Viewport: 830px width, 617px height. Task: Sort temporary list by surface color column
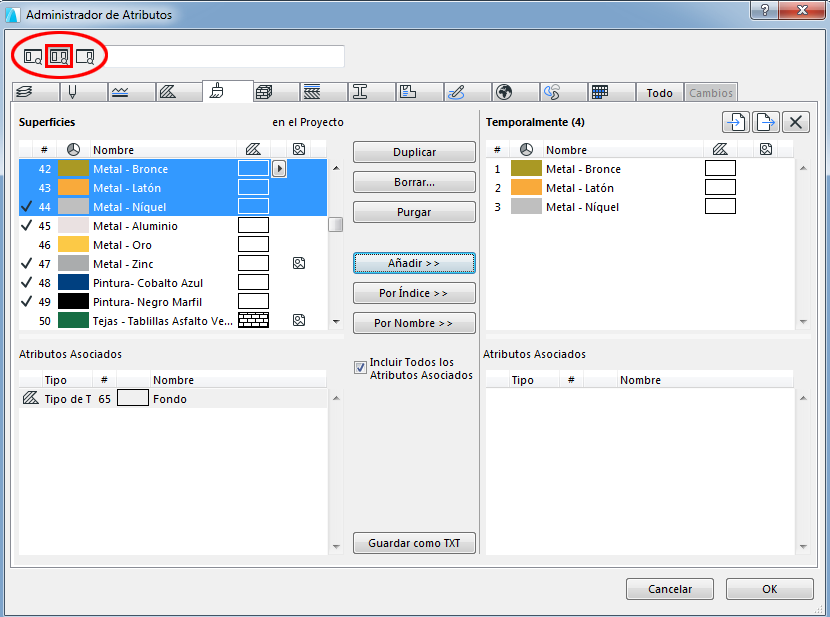(x=526, y=150)
